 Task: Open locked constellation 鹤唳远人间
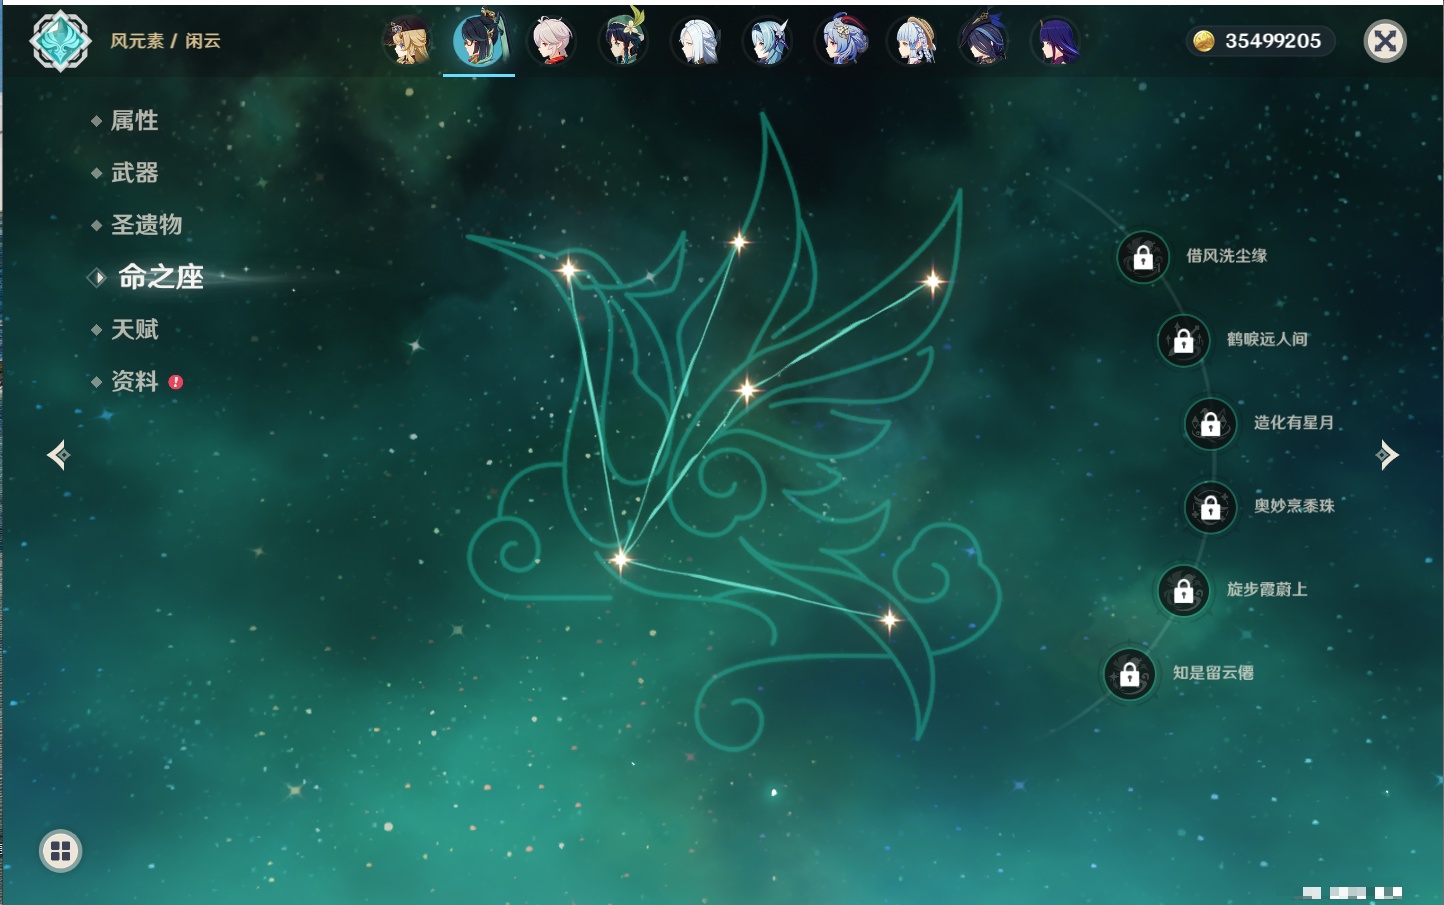tap(1183, 340)
